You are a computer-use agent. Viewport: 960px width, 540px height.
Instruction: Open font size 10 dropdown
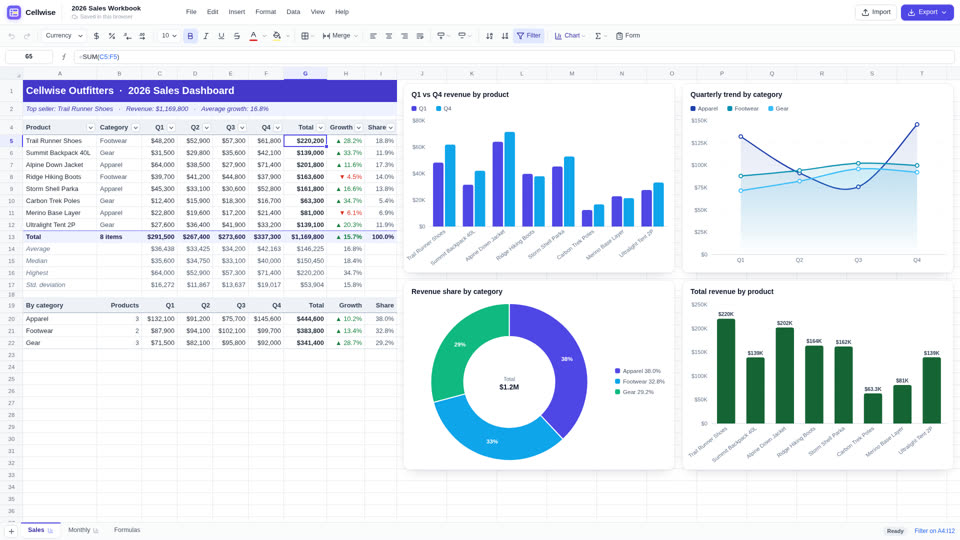pos(169,36)
